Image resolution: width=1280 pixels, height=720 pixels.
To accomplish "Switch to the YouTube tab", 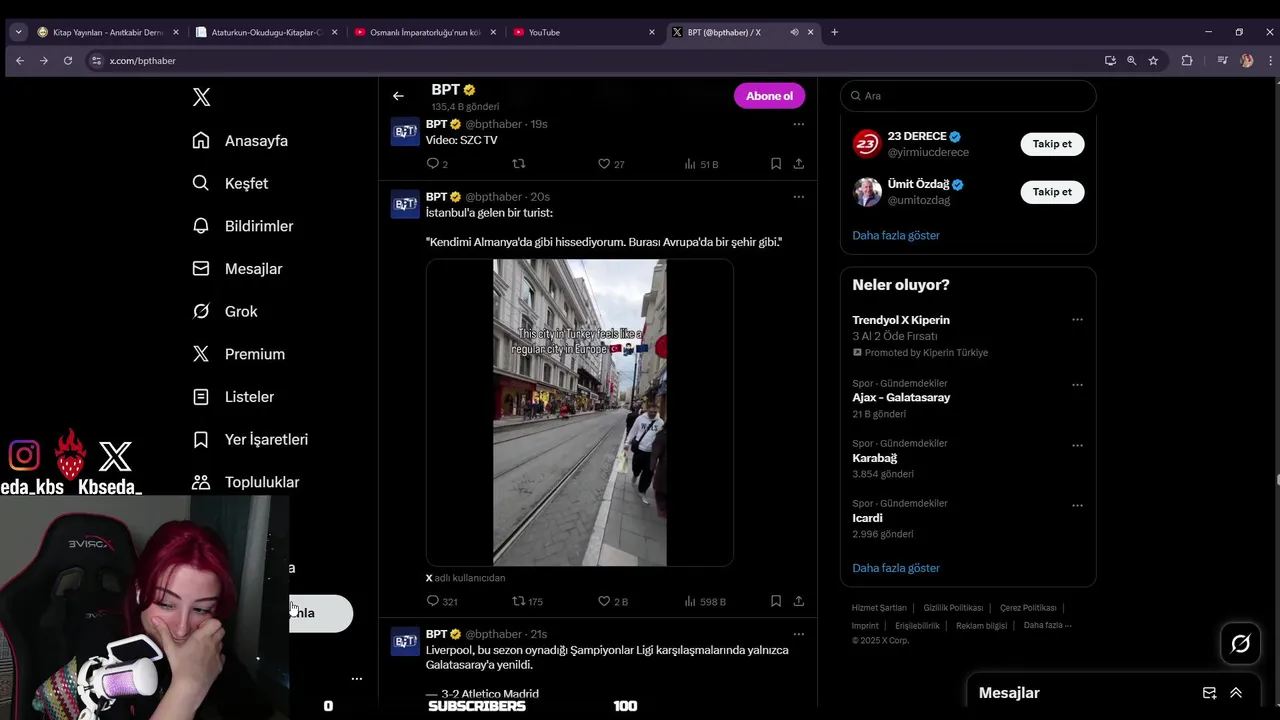I will (586, 32).
